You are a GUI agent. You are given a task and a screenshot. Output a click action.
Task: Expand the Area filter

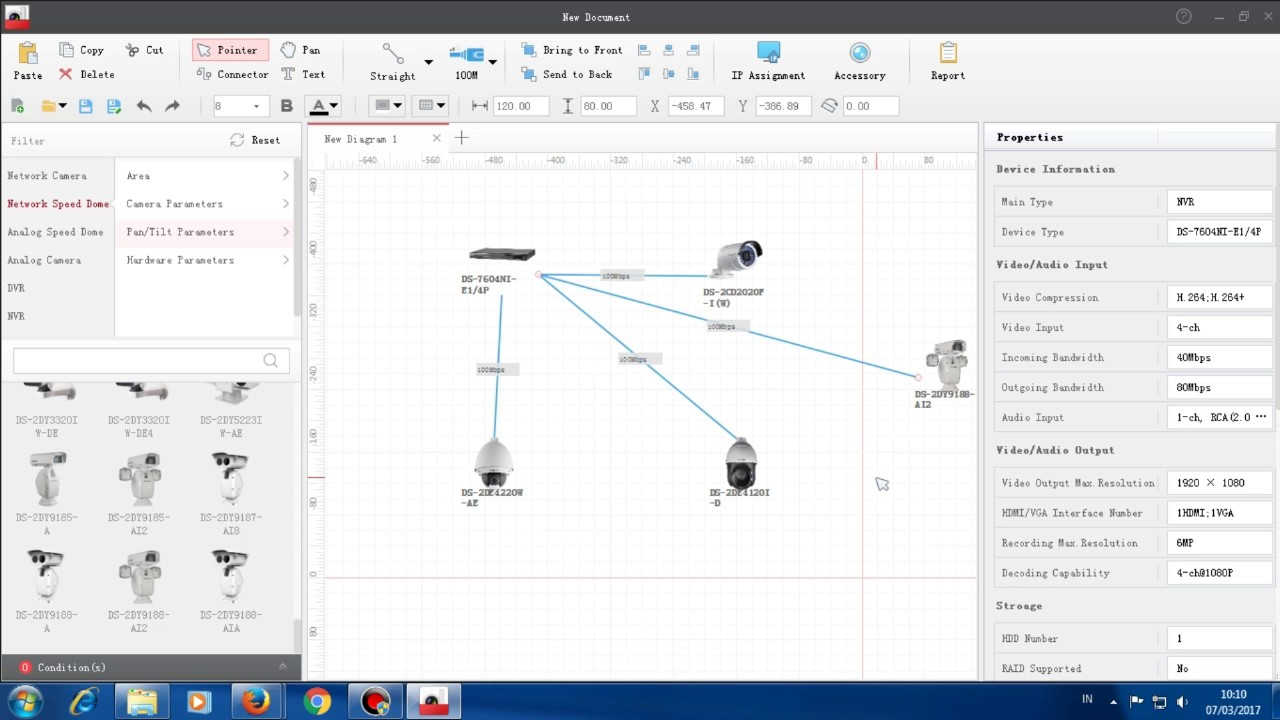206,176
